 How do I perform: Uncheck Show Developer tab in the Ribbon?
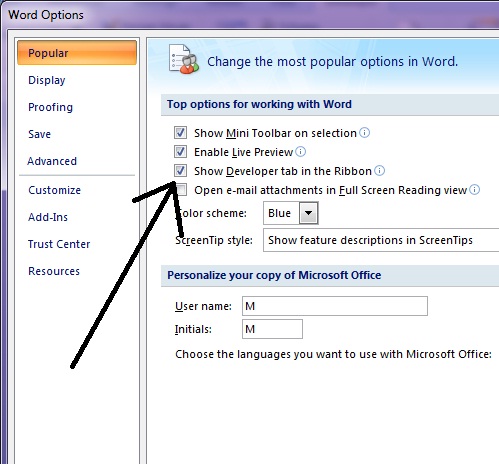[180, 171]
